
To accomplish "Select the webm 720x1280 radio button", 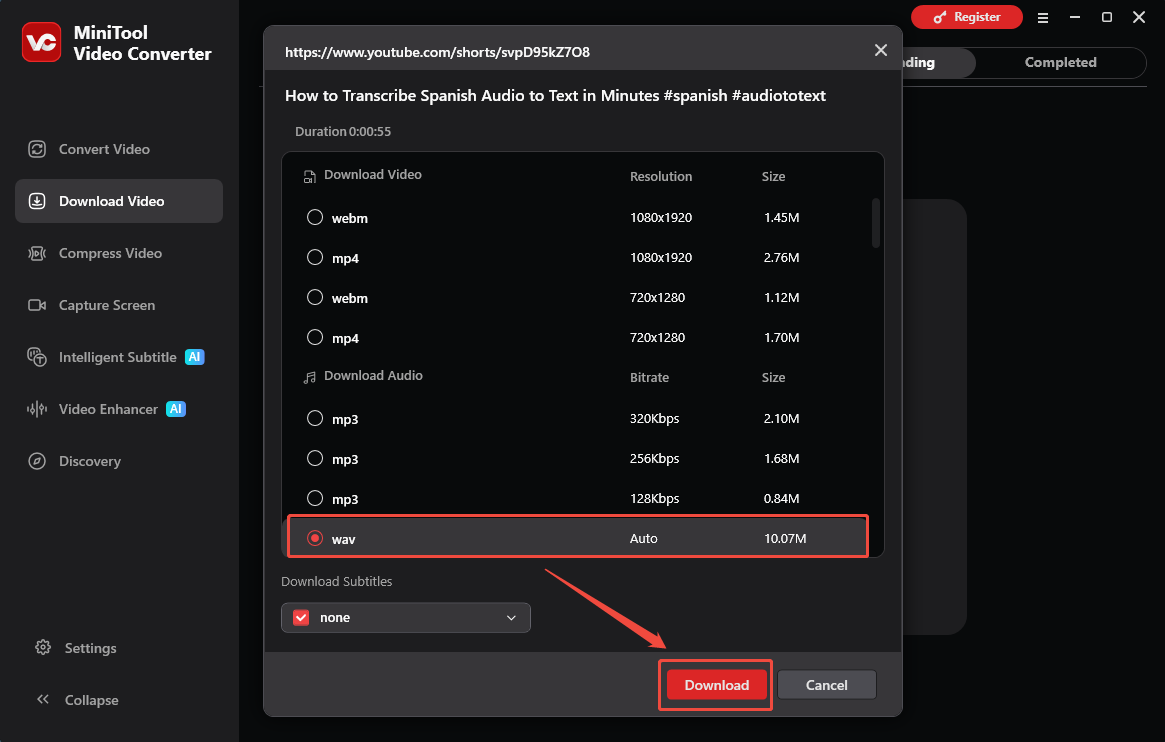I will (315, 298).
